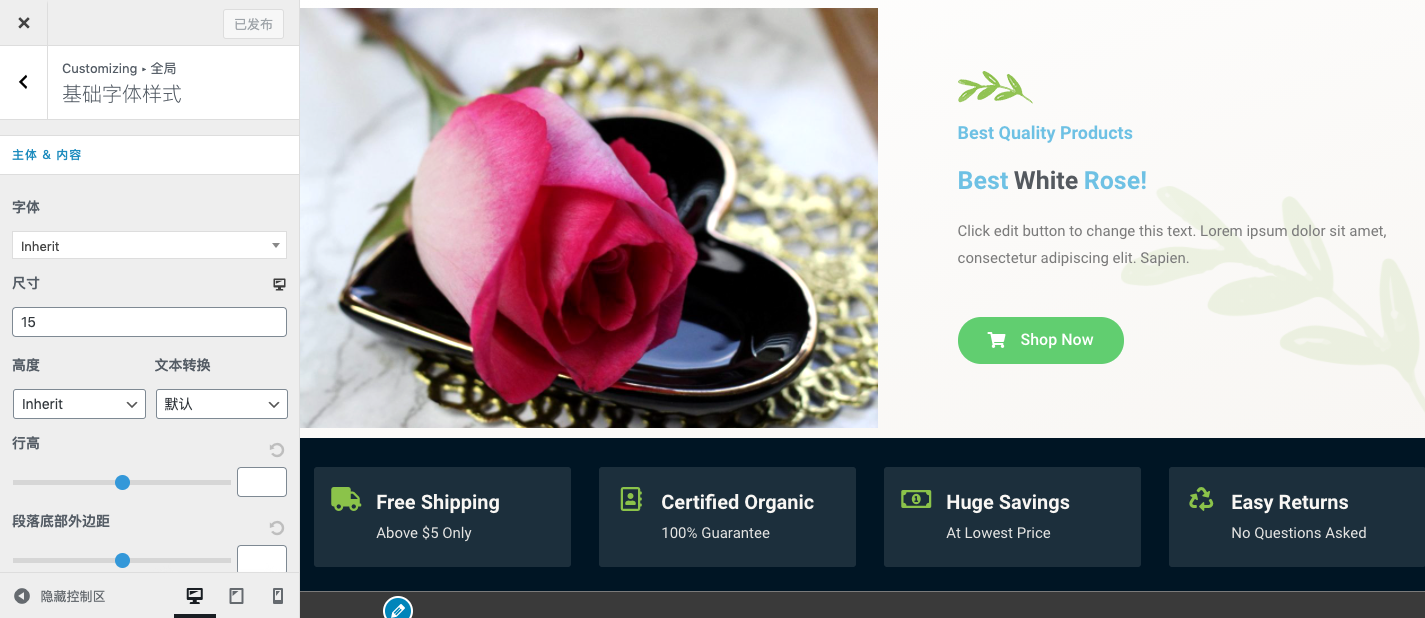Open the 字体 Inherit font dropdown
Screen dimensions: 1425x618
(149, 245)
